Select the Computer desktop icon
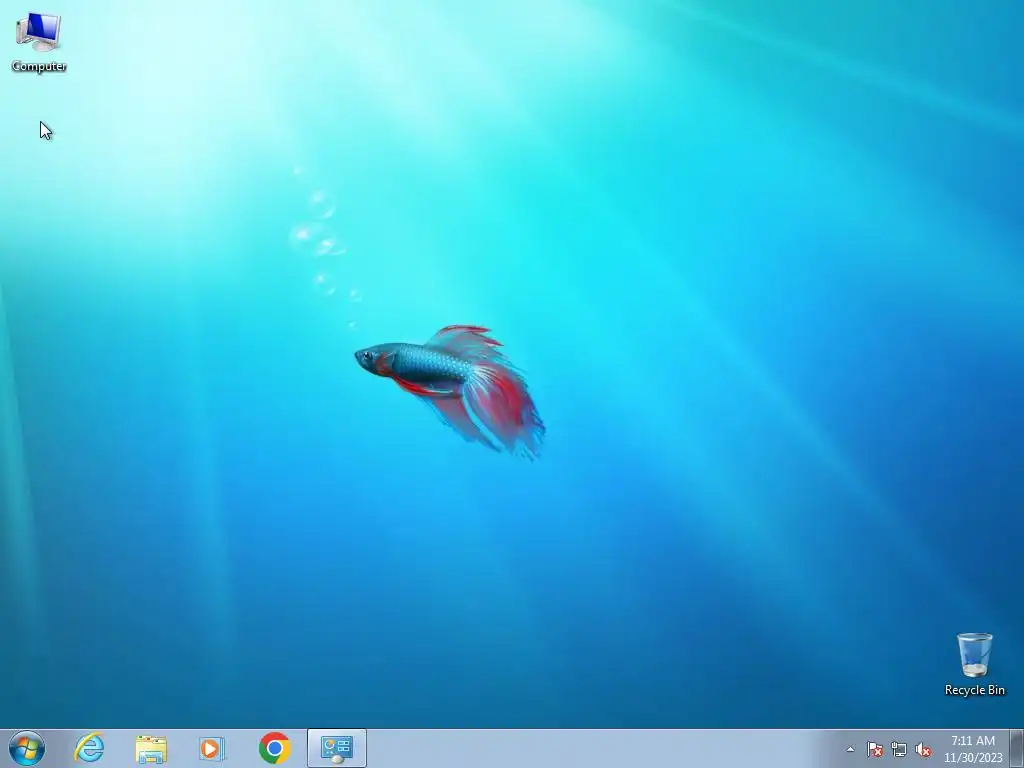The width and height of the screenshot is (1024, 768). coord(39,42)
